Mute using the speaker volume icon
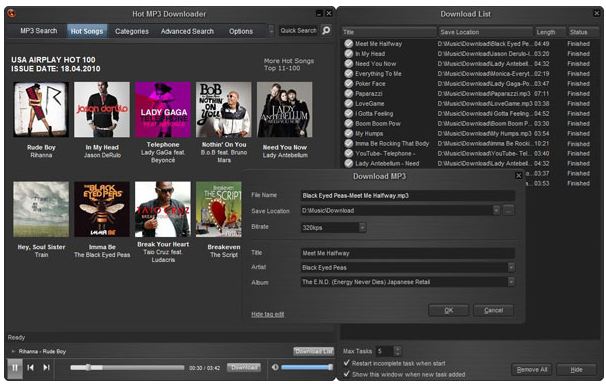 pos(275,367)
